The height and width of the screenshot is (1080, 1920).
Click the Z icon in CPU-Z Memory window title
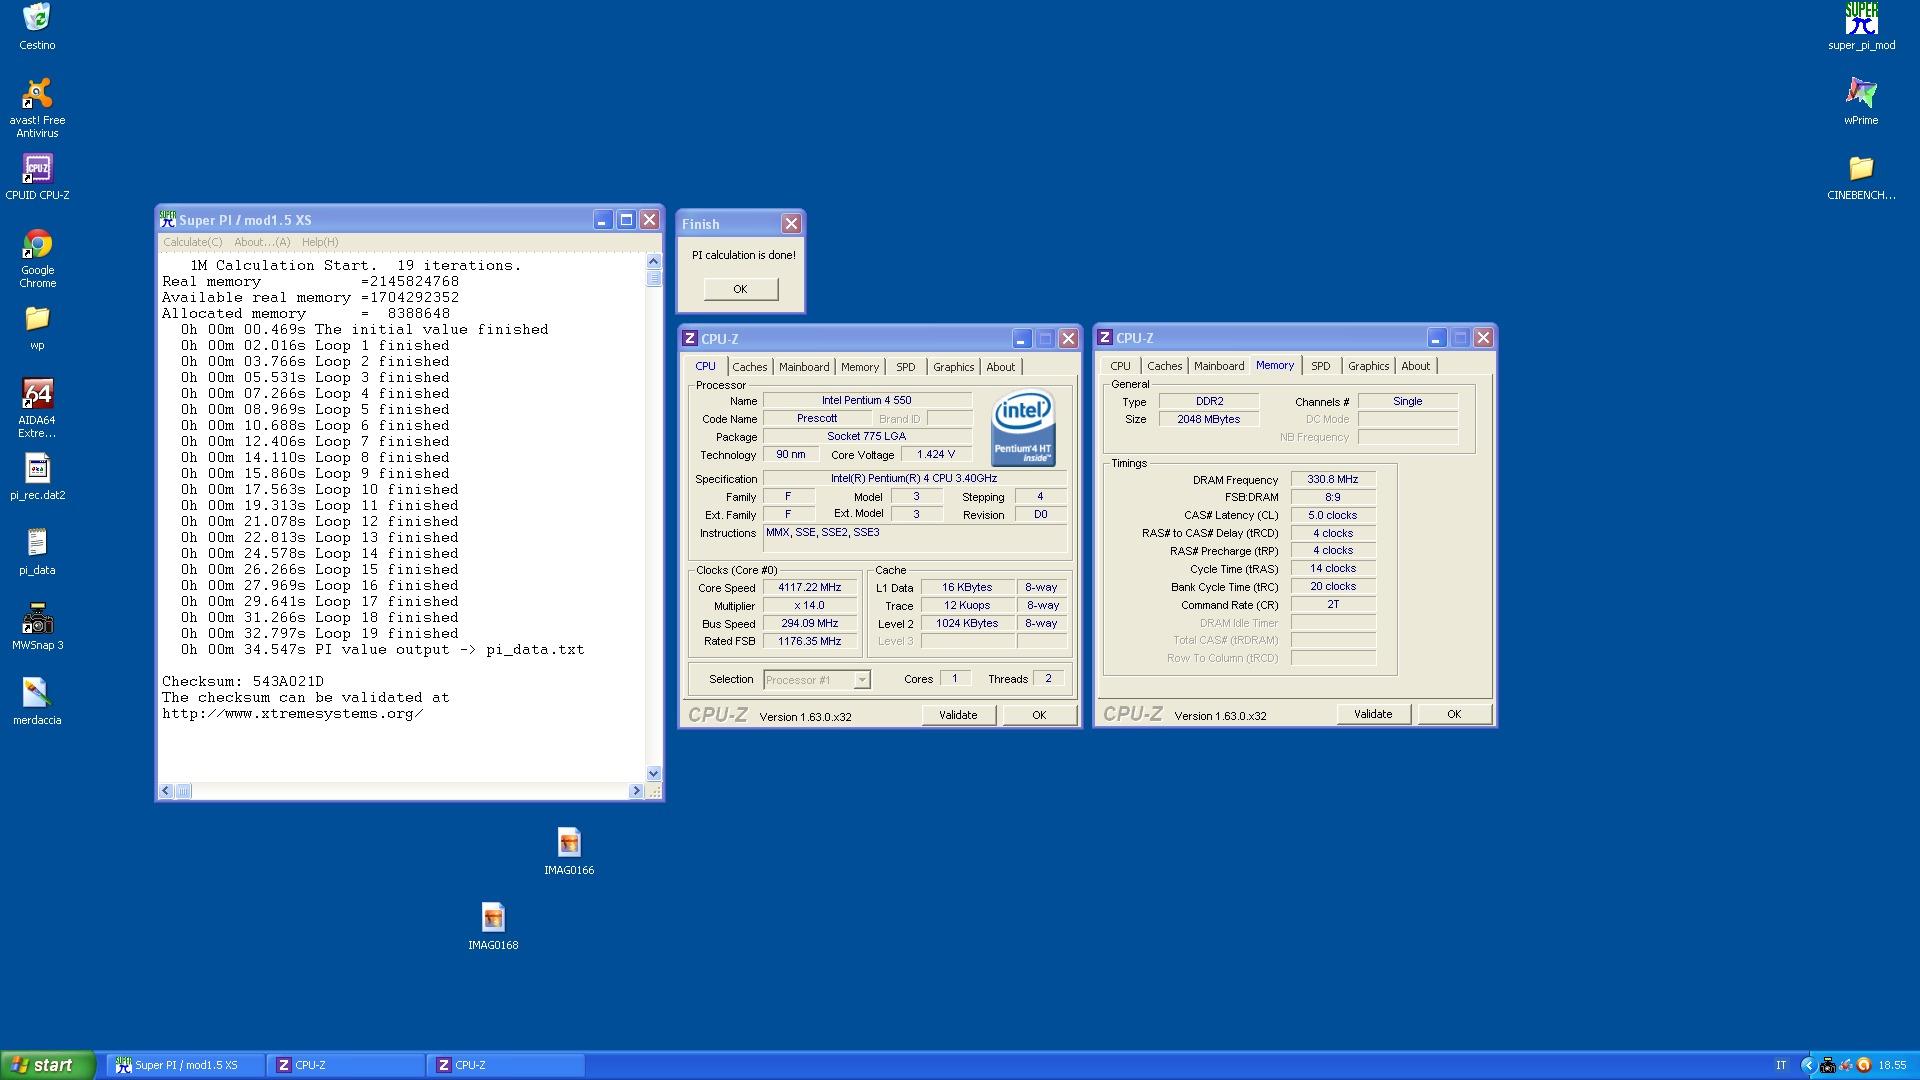pyautogui.click(x=1105, y=337)
